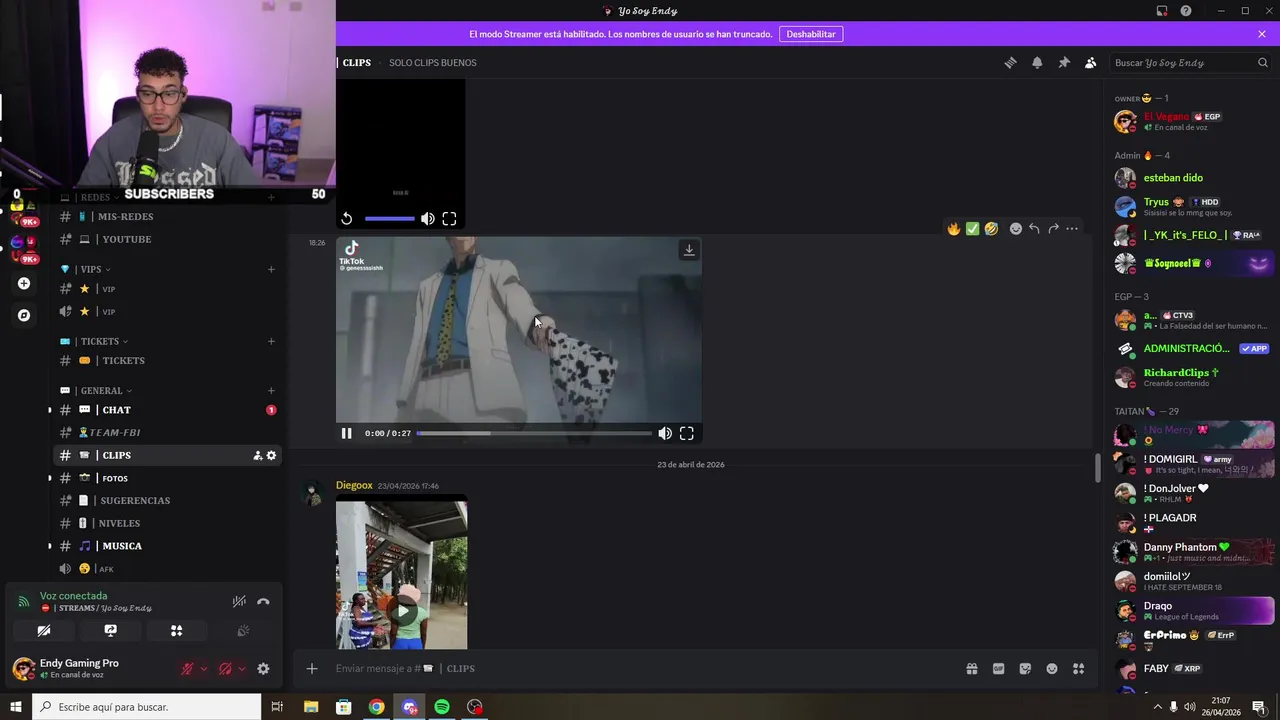Open add reaction smiley on message toolbar
The image size is (1280, 720).
[1016, 229]
